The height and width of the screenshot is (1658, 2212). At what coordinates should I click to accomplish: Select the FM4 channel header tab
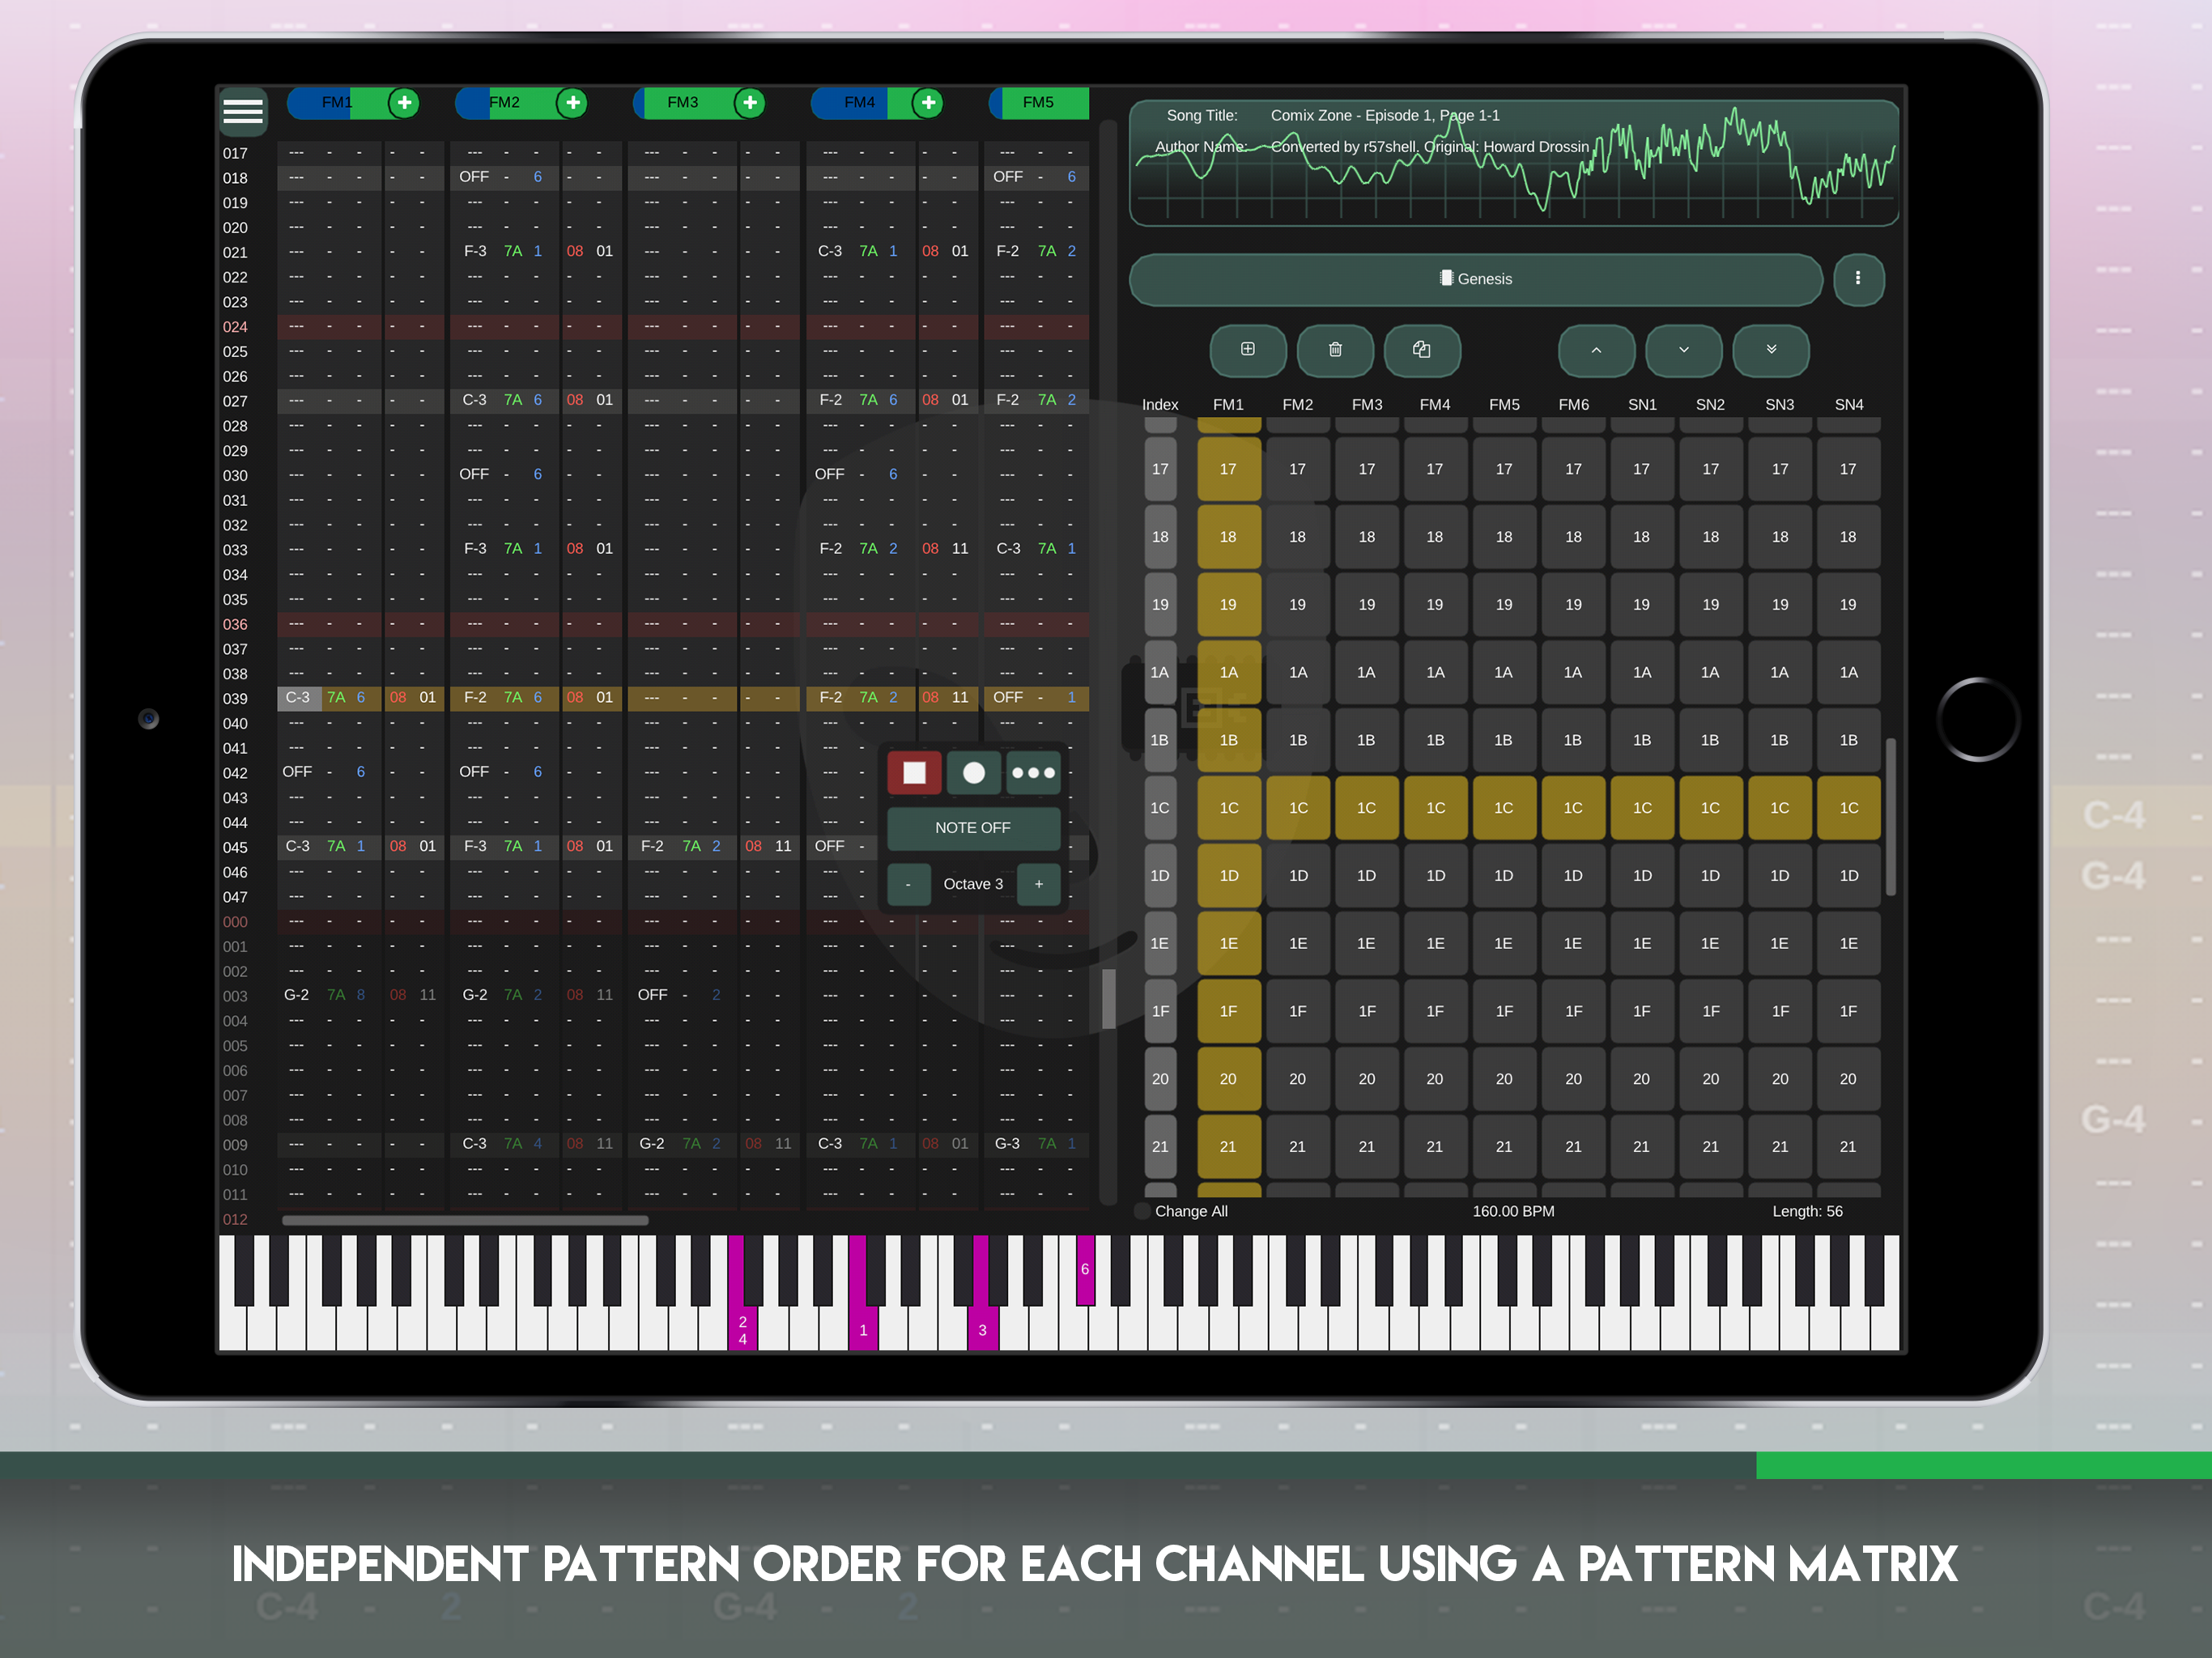point(858,103)
